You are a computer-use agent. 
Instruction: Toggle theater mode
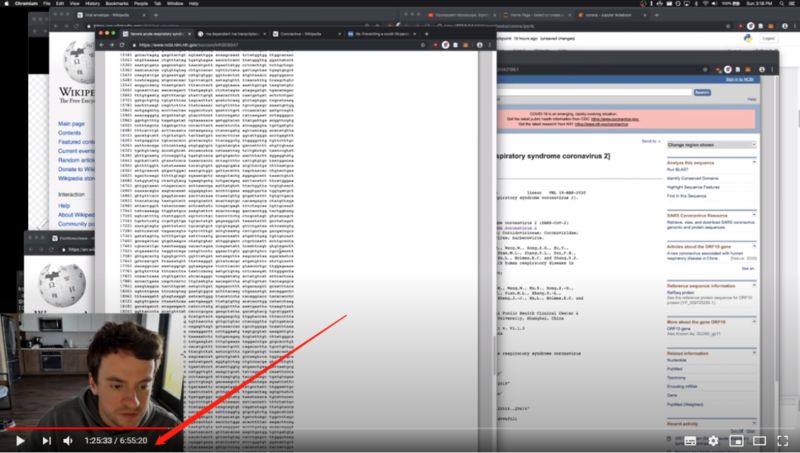coord(759,441)
